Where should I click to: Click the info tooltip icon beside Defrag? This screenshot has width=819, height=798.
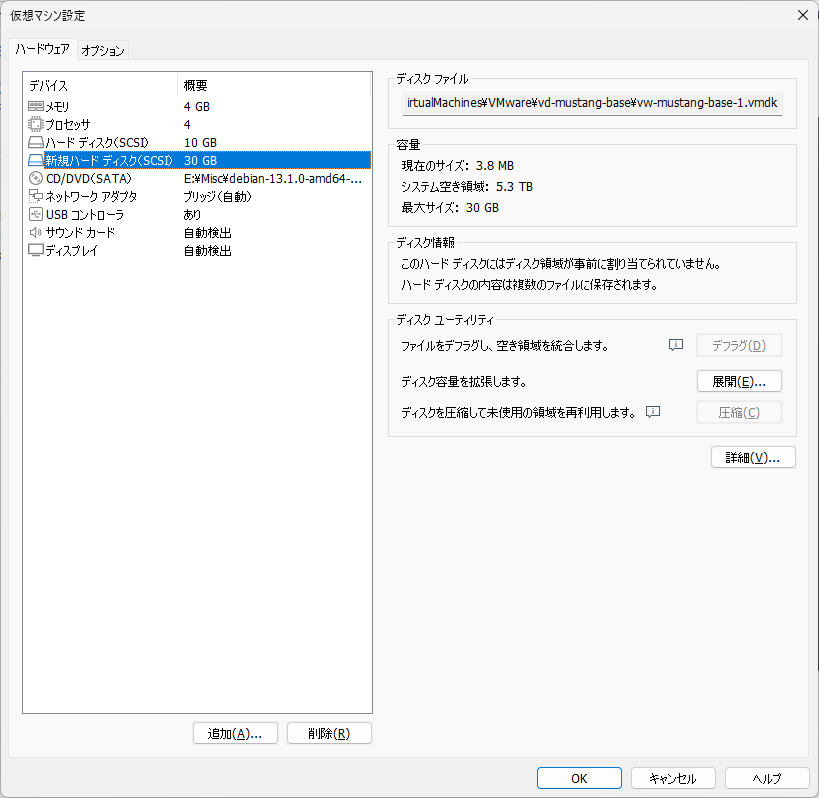(676, 345)
